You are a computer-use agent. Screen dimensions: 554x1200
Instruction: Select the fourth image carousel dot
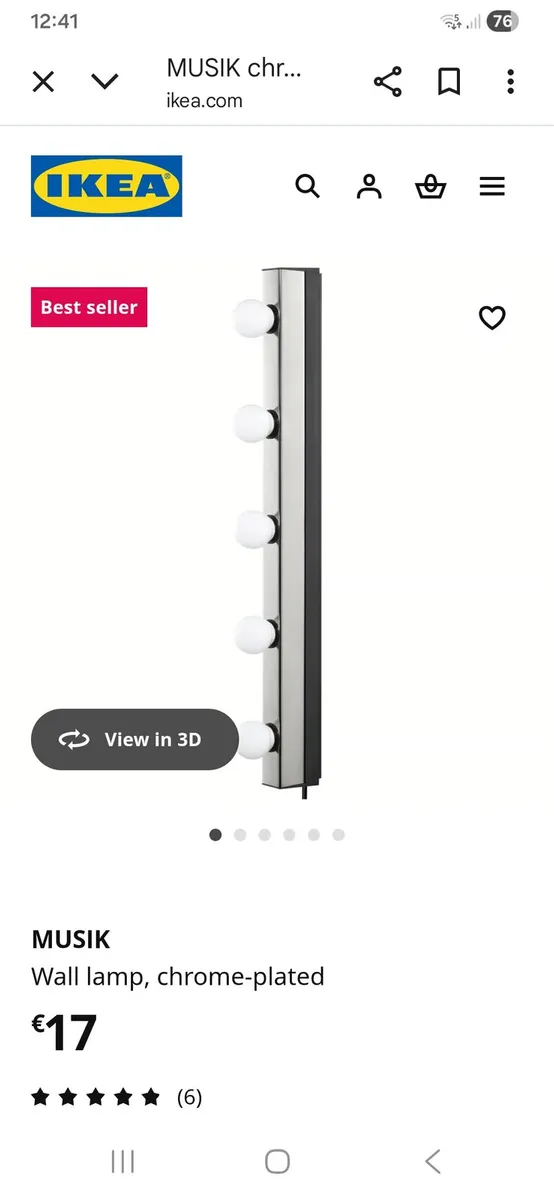tap(289, 835)
